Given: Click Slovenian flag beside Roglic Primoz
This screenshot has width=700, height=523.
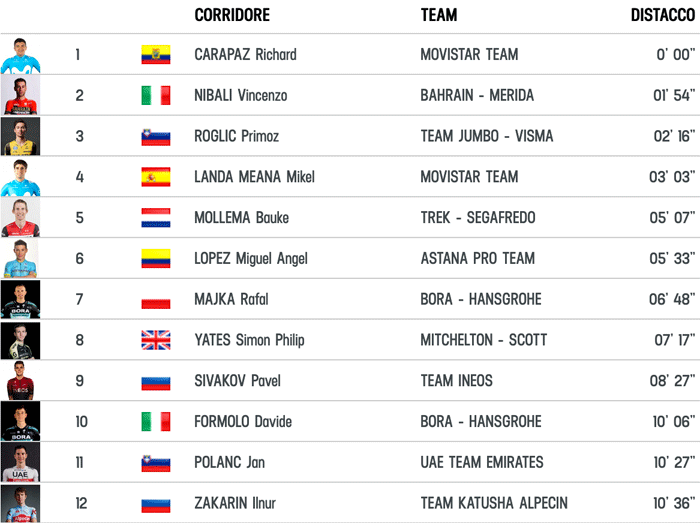Looking at the screenshot, I should pos(155,137).
